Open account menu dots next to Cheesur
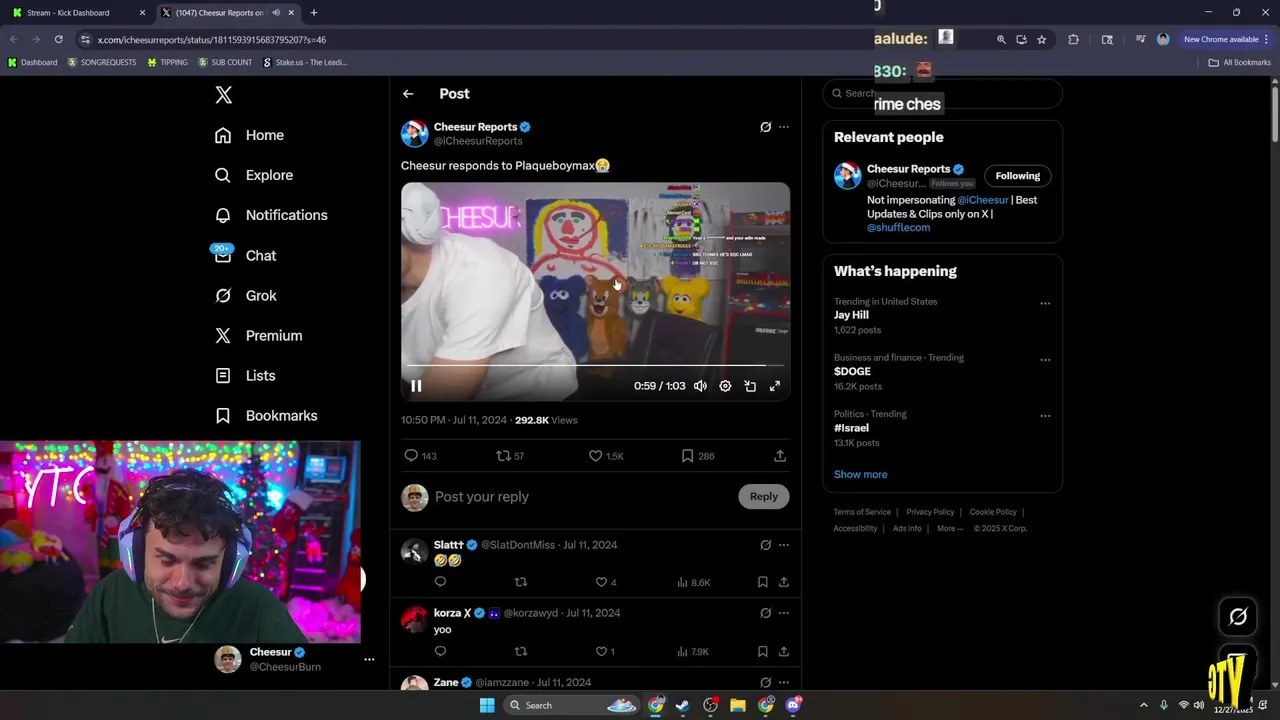This screenshot has height=720, width=1280. tap(369, 660)
